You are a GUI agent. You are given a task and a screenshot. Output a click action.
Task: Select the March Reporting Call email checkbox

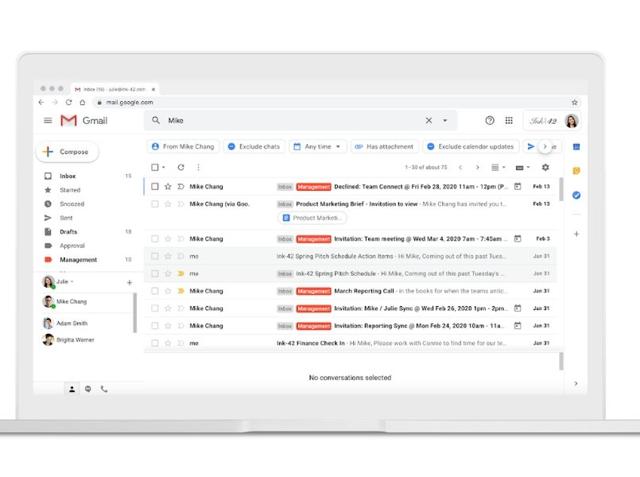pos(155,291)
